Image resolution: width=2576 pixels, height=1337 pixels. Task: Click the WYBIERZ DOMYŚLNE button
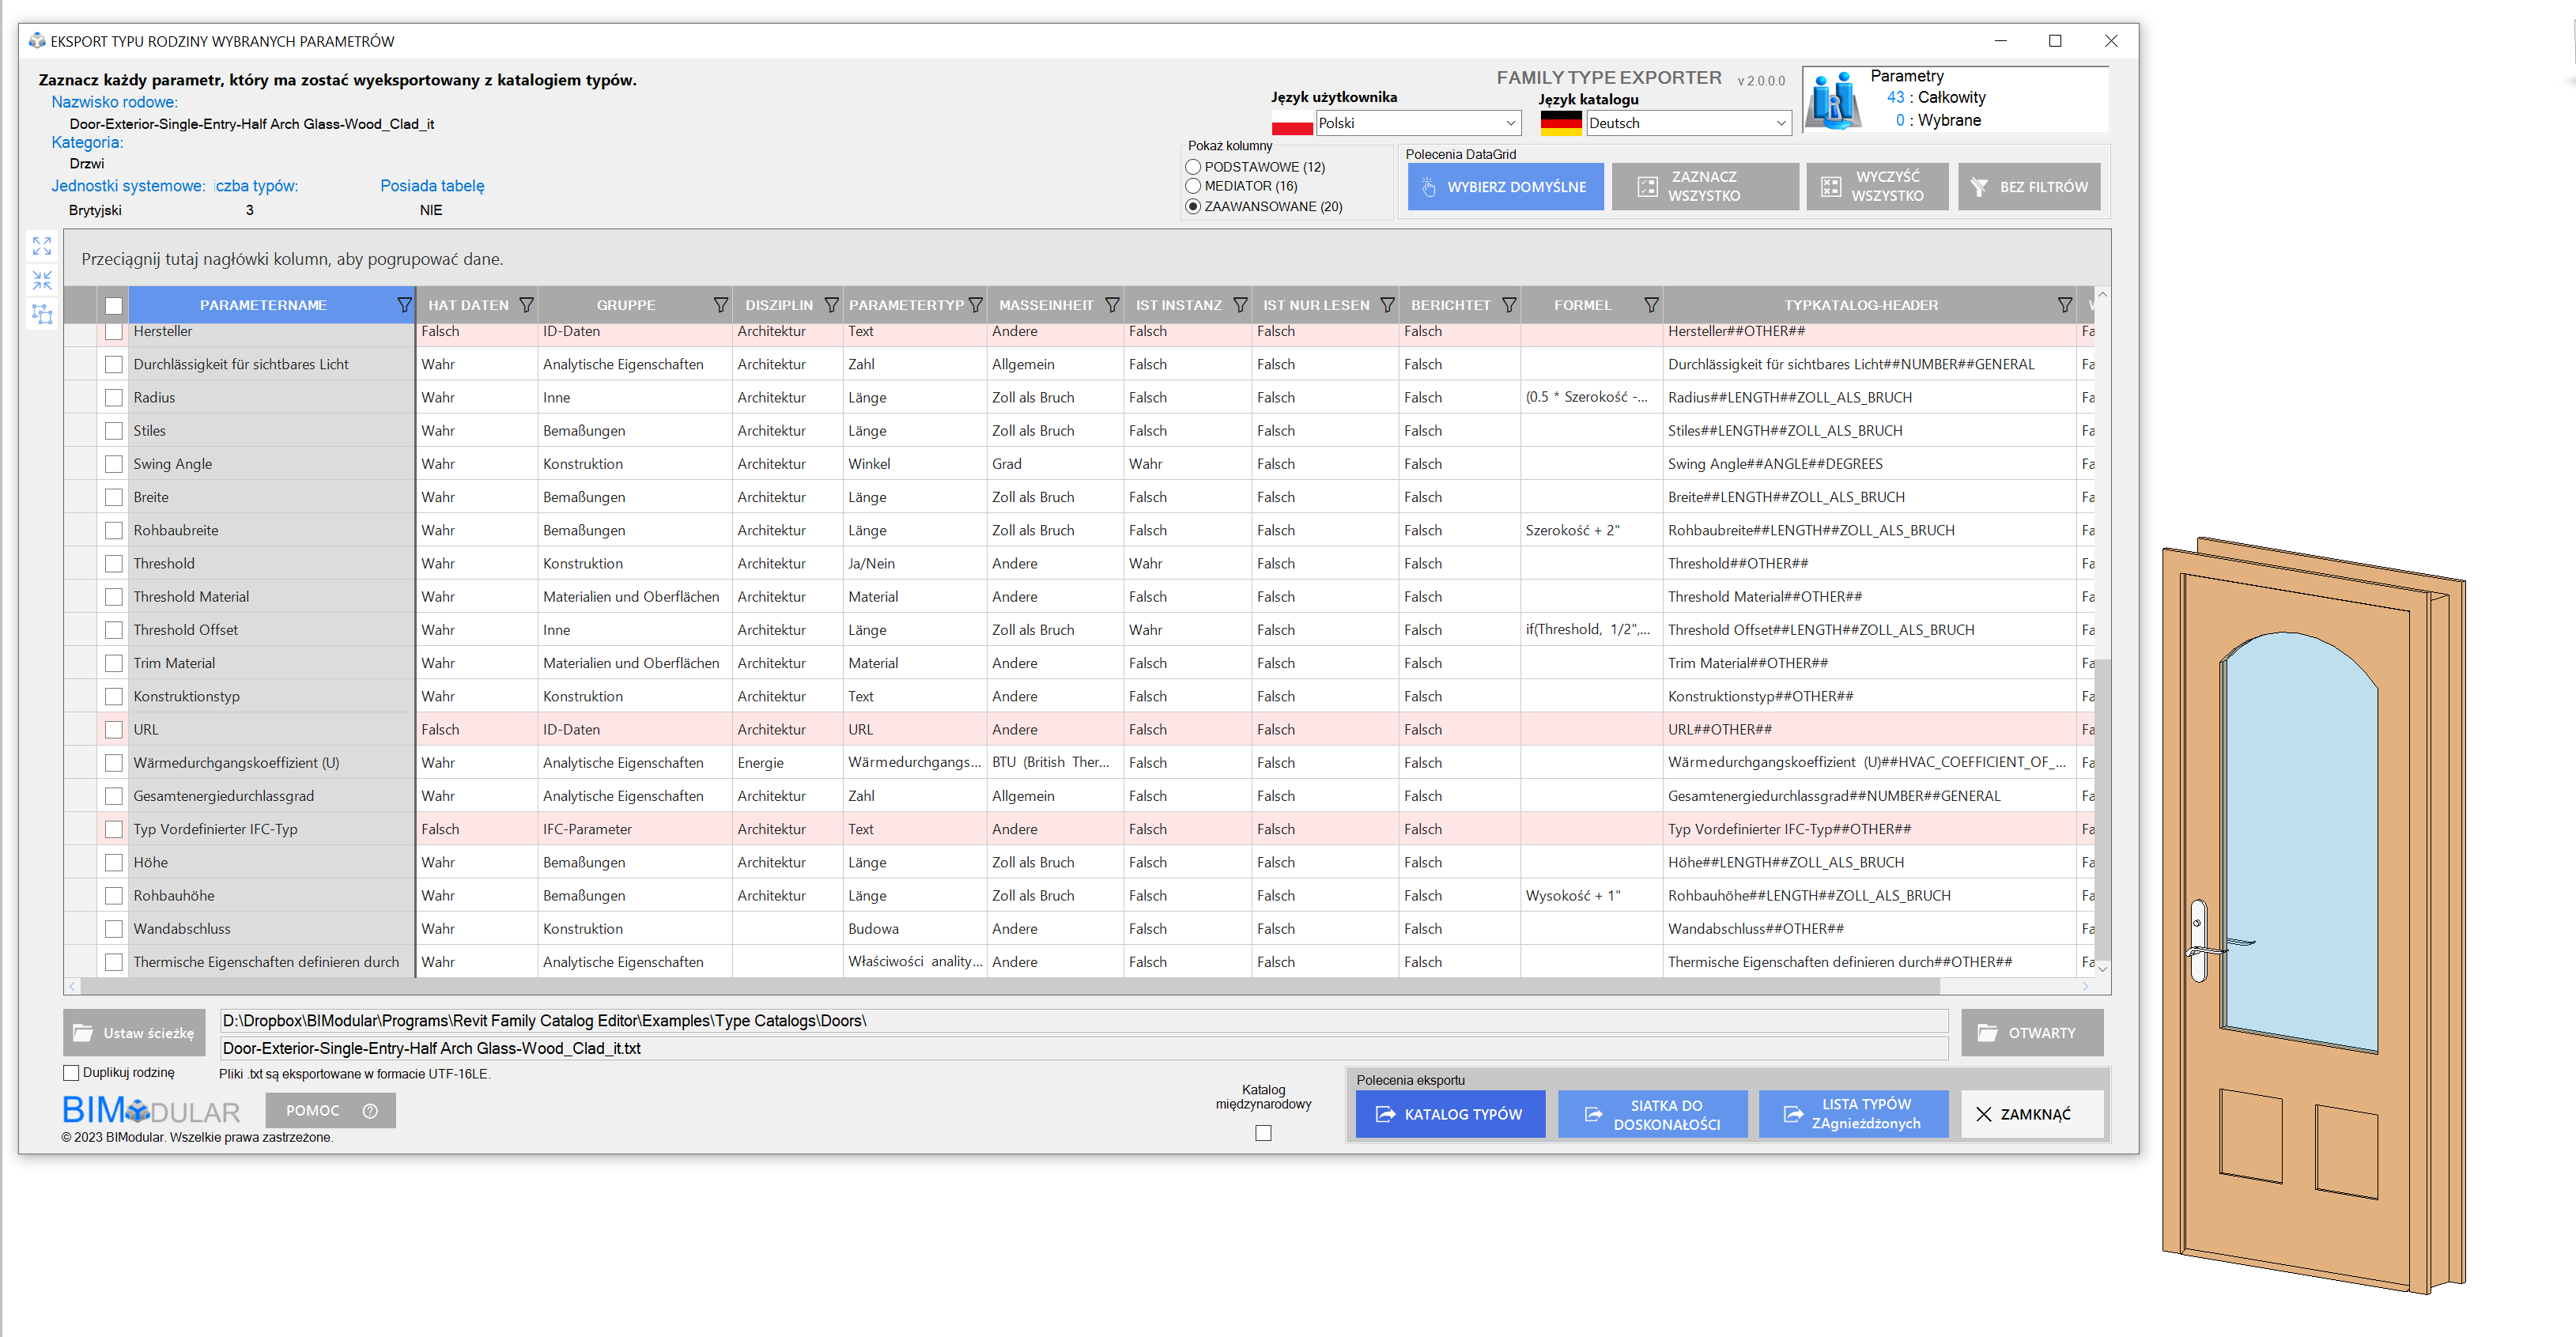[x=1505, y=187]
